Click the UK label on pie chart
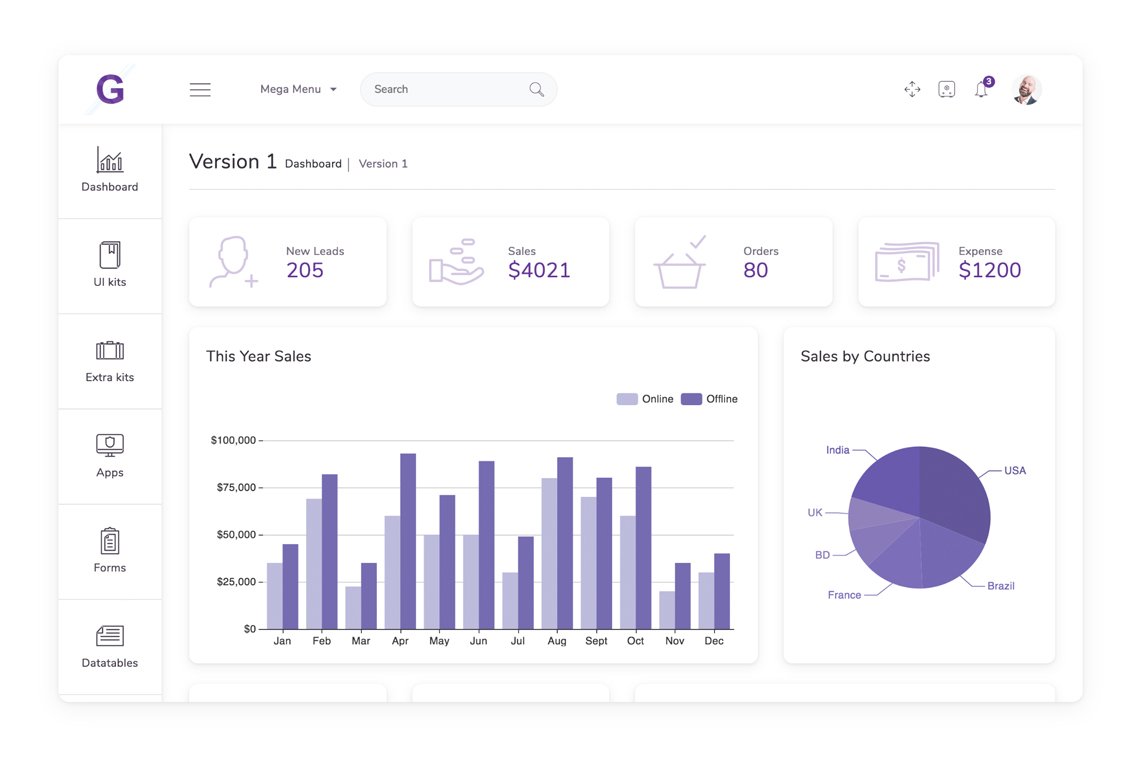Viewport: 1144px width, 758px height. pos(815,513)
